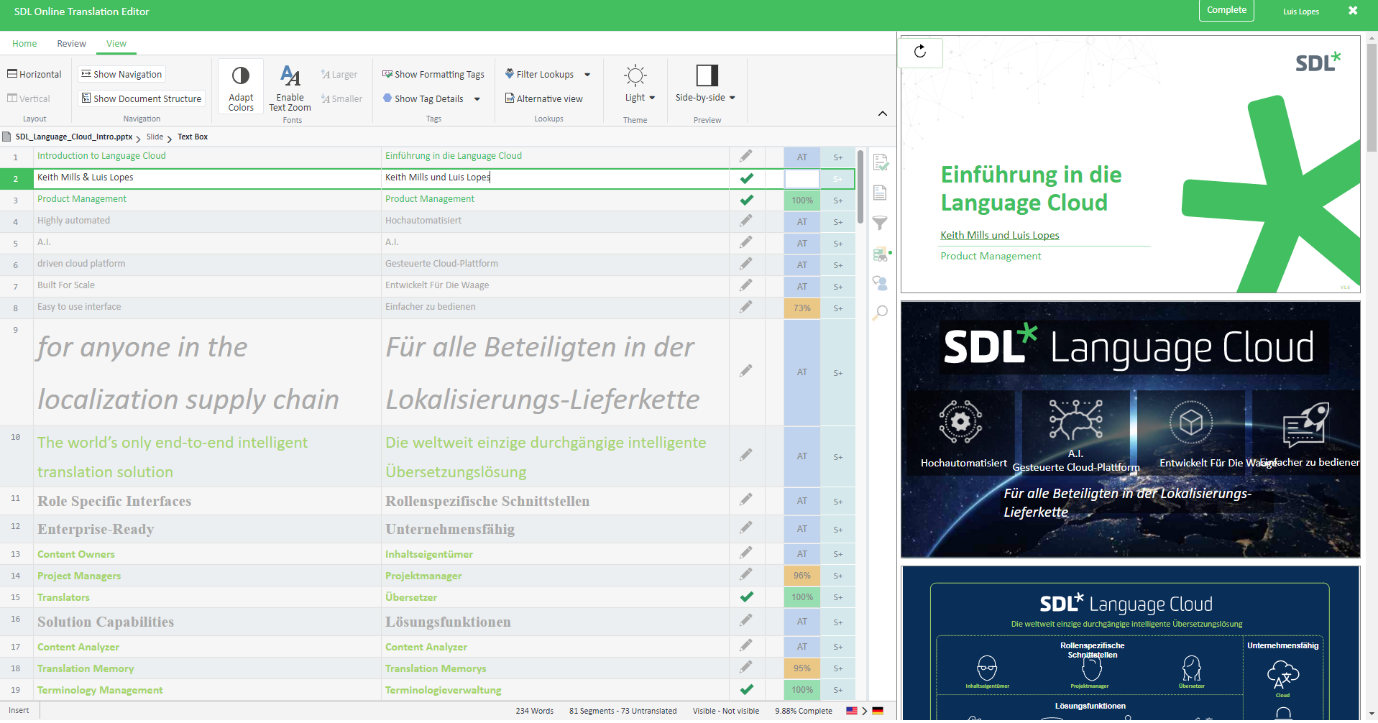Toggle Show Navigation

click(121, 74)
